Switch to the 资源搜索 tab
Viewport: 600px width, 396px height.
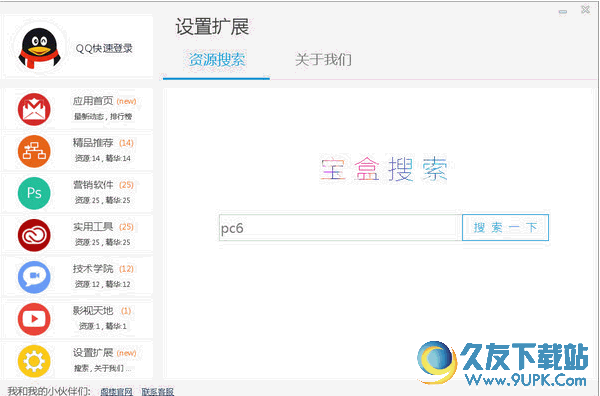coord(217,60)
